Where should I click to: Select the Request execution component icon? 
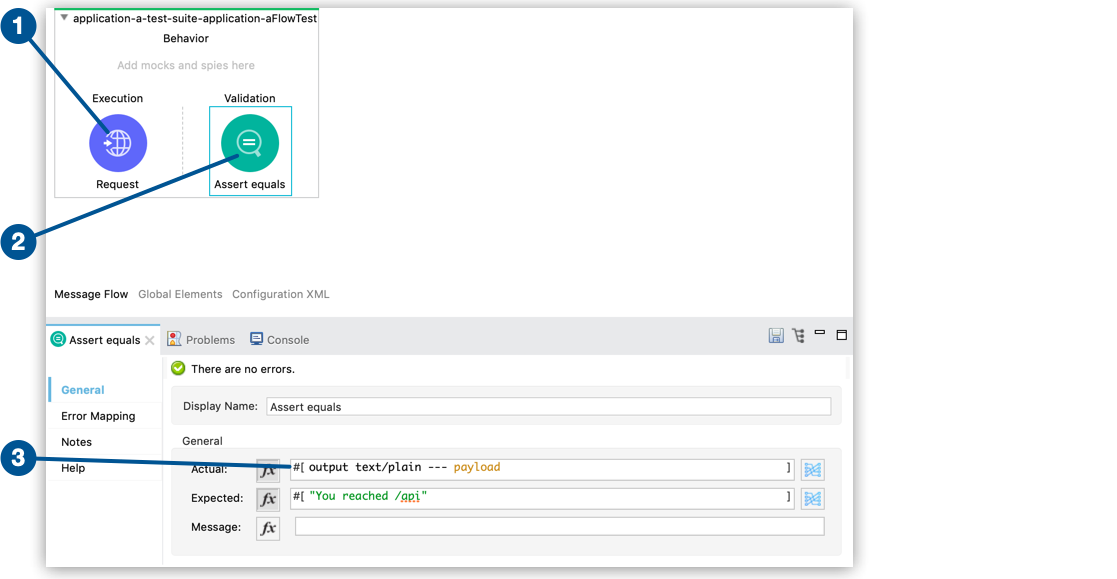coord(118,143)
